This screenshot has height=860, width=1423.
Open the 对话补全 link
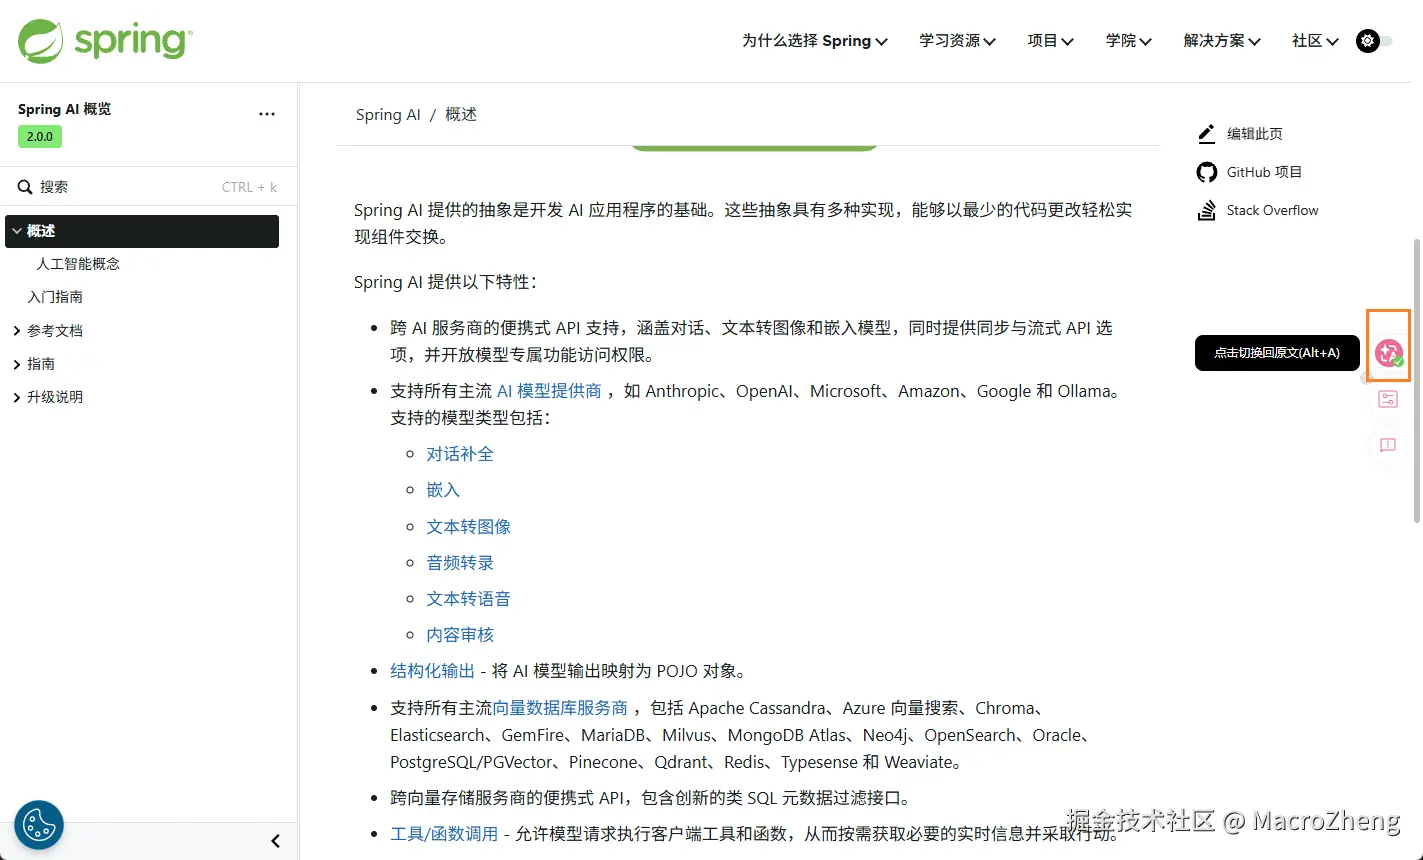pos(460,454)
